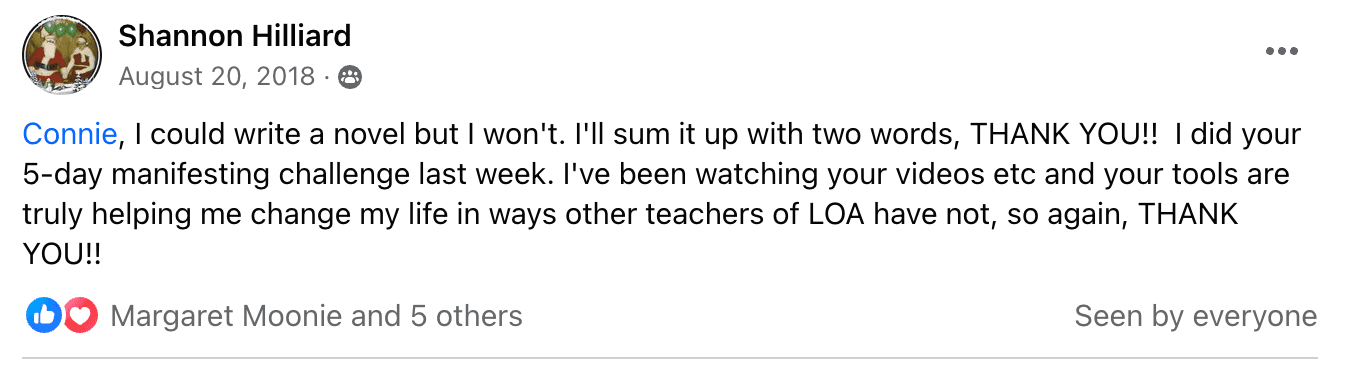1346x374 pixels.
Task: Open the August 20, 2018 post timestamp
Action: coord(217,77)
